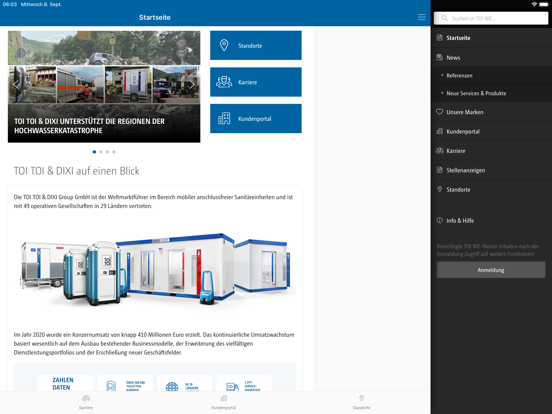Open Stellenanzeigen in side menu
The image size is (552, 414).
[x=491, y=170]
